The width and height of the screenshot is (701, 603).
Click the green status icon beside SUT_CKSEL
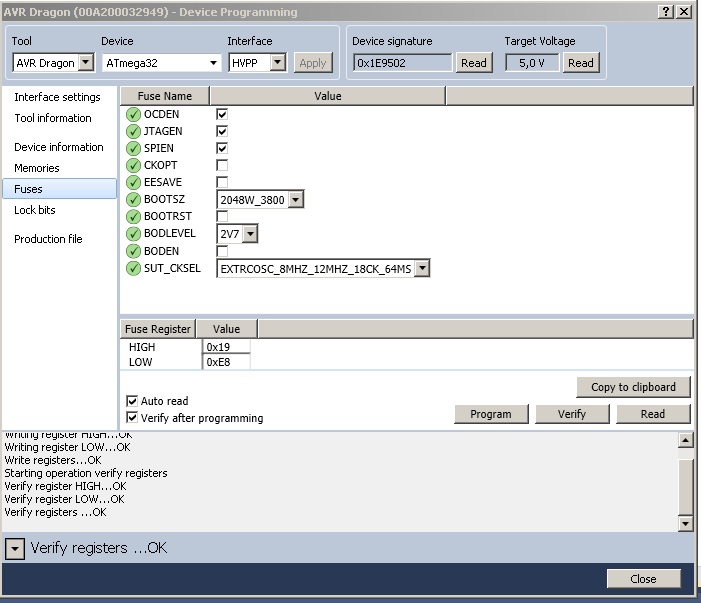(x=133, y=268)
